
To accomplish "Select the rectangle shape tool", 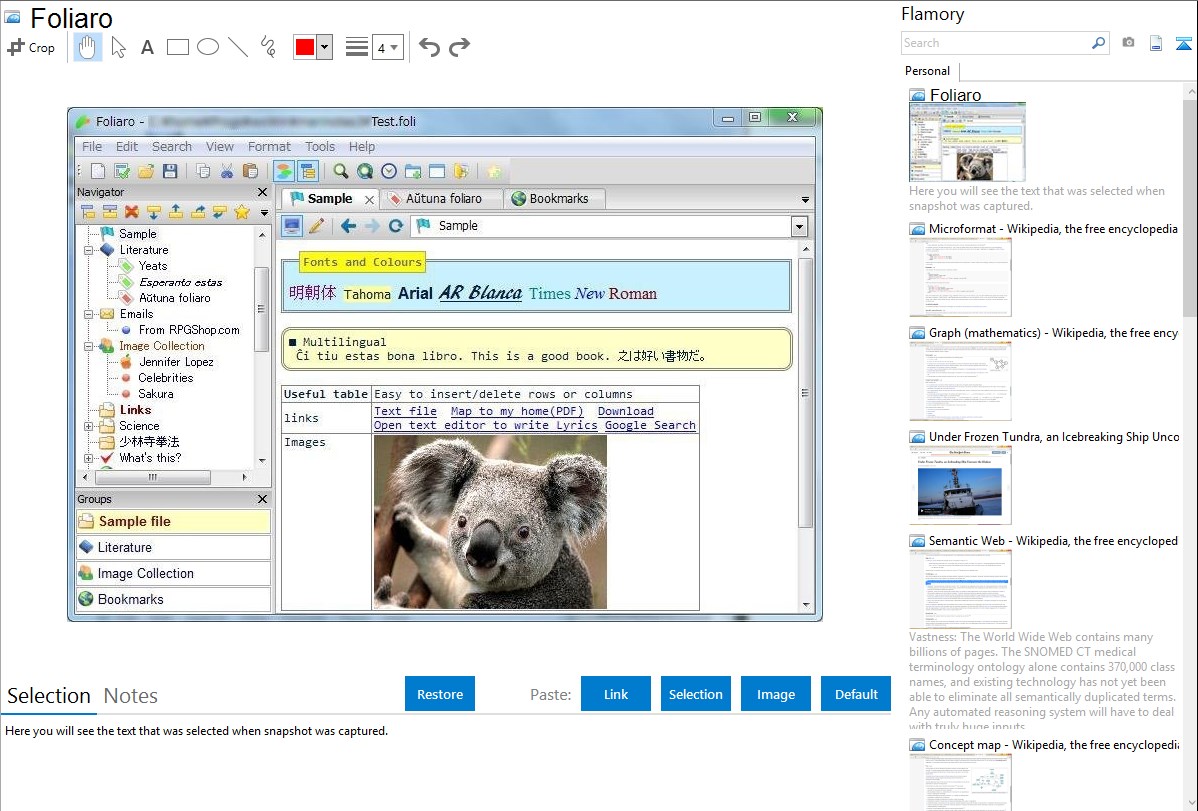I will click(177, 47).
